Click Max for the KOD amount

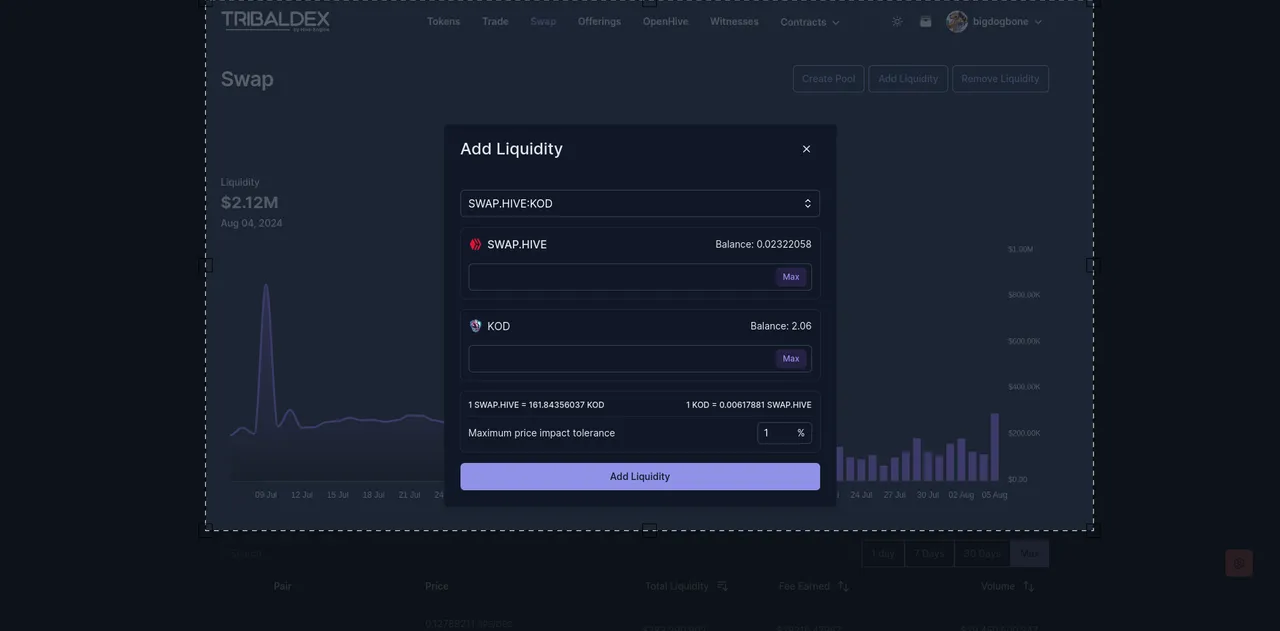[791, 359]
